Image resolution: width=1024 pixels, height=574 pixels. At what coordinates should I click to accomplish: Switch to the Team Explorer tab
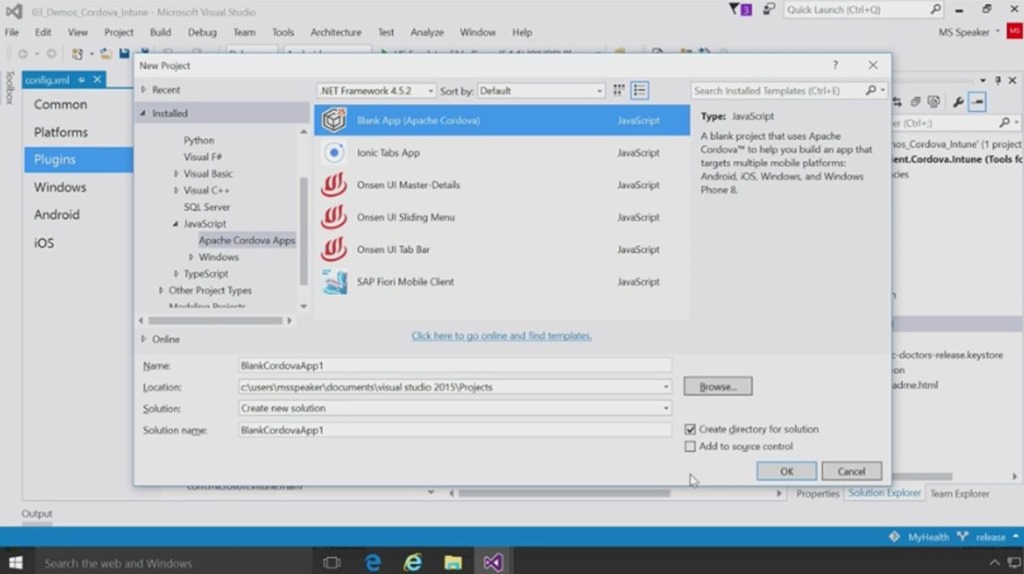(x=959, y=494)
